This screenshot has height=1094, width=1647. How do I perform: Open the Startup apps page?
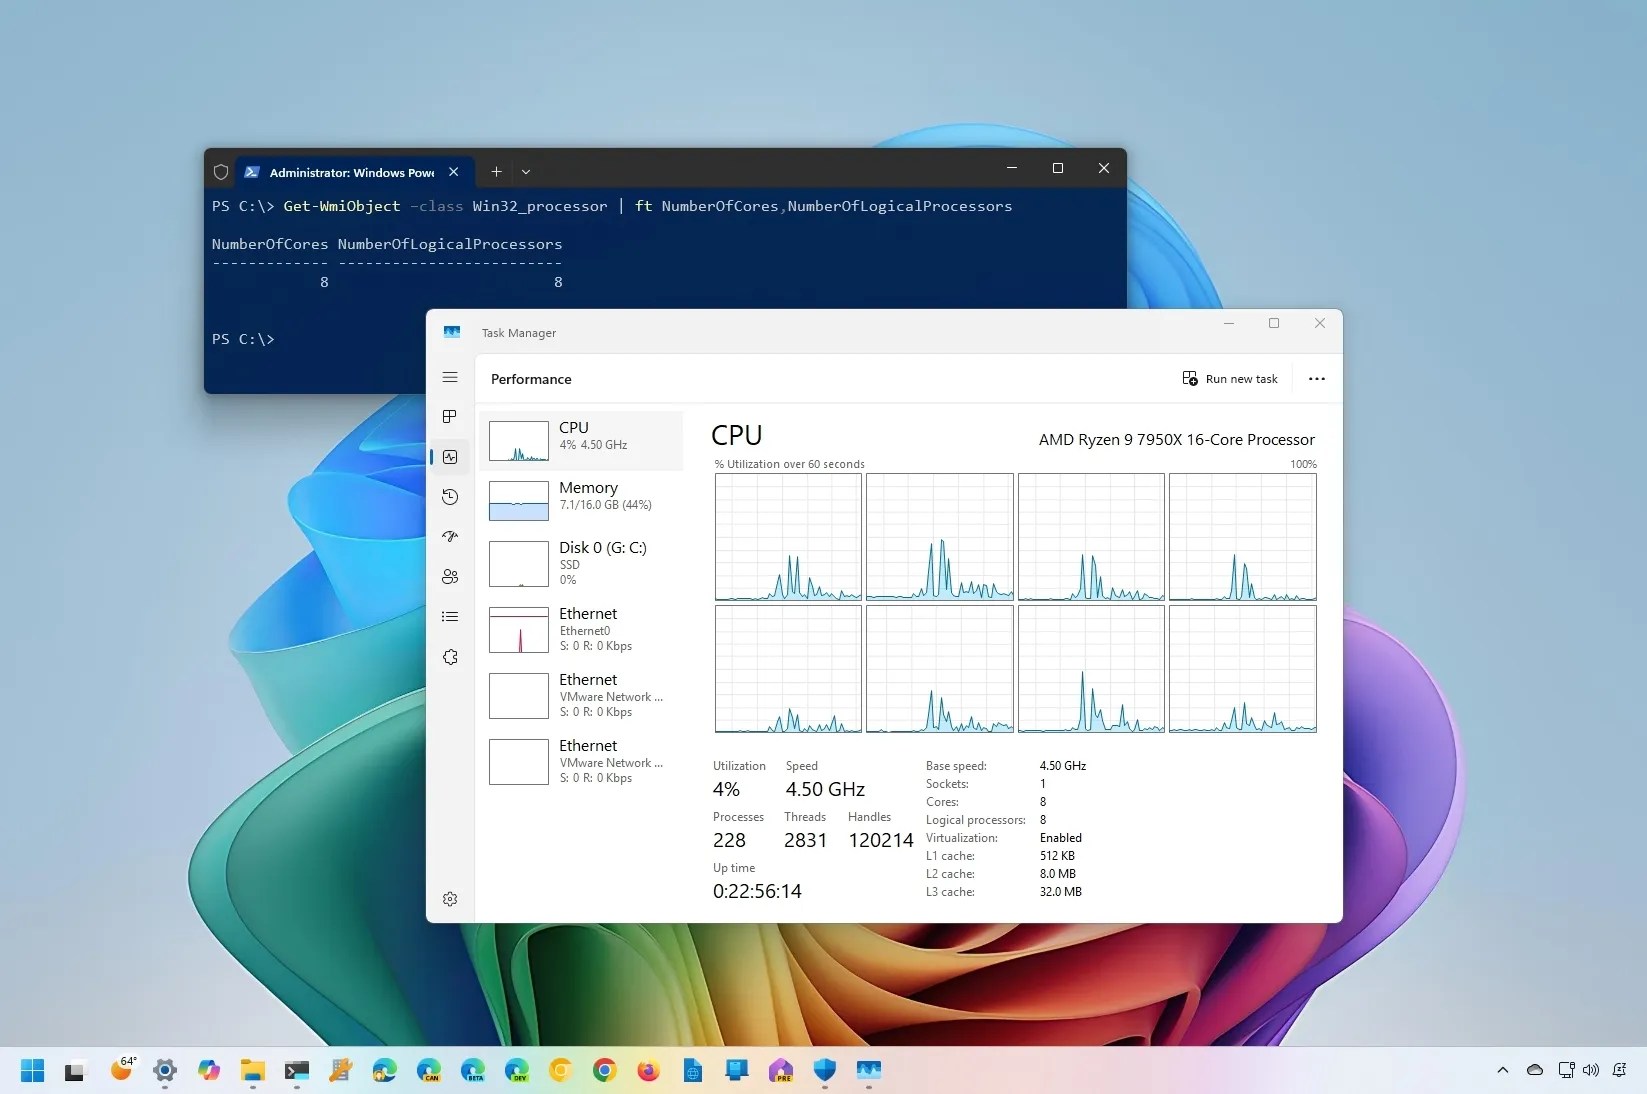[x=449, y=537]
